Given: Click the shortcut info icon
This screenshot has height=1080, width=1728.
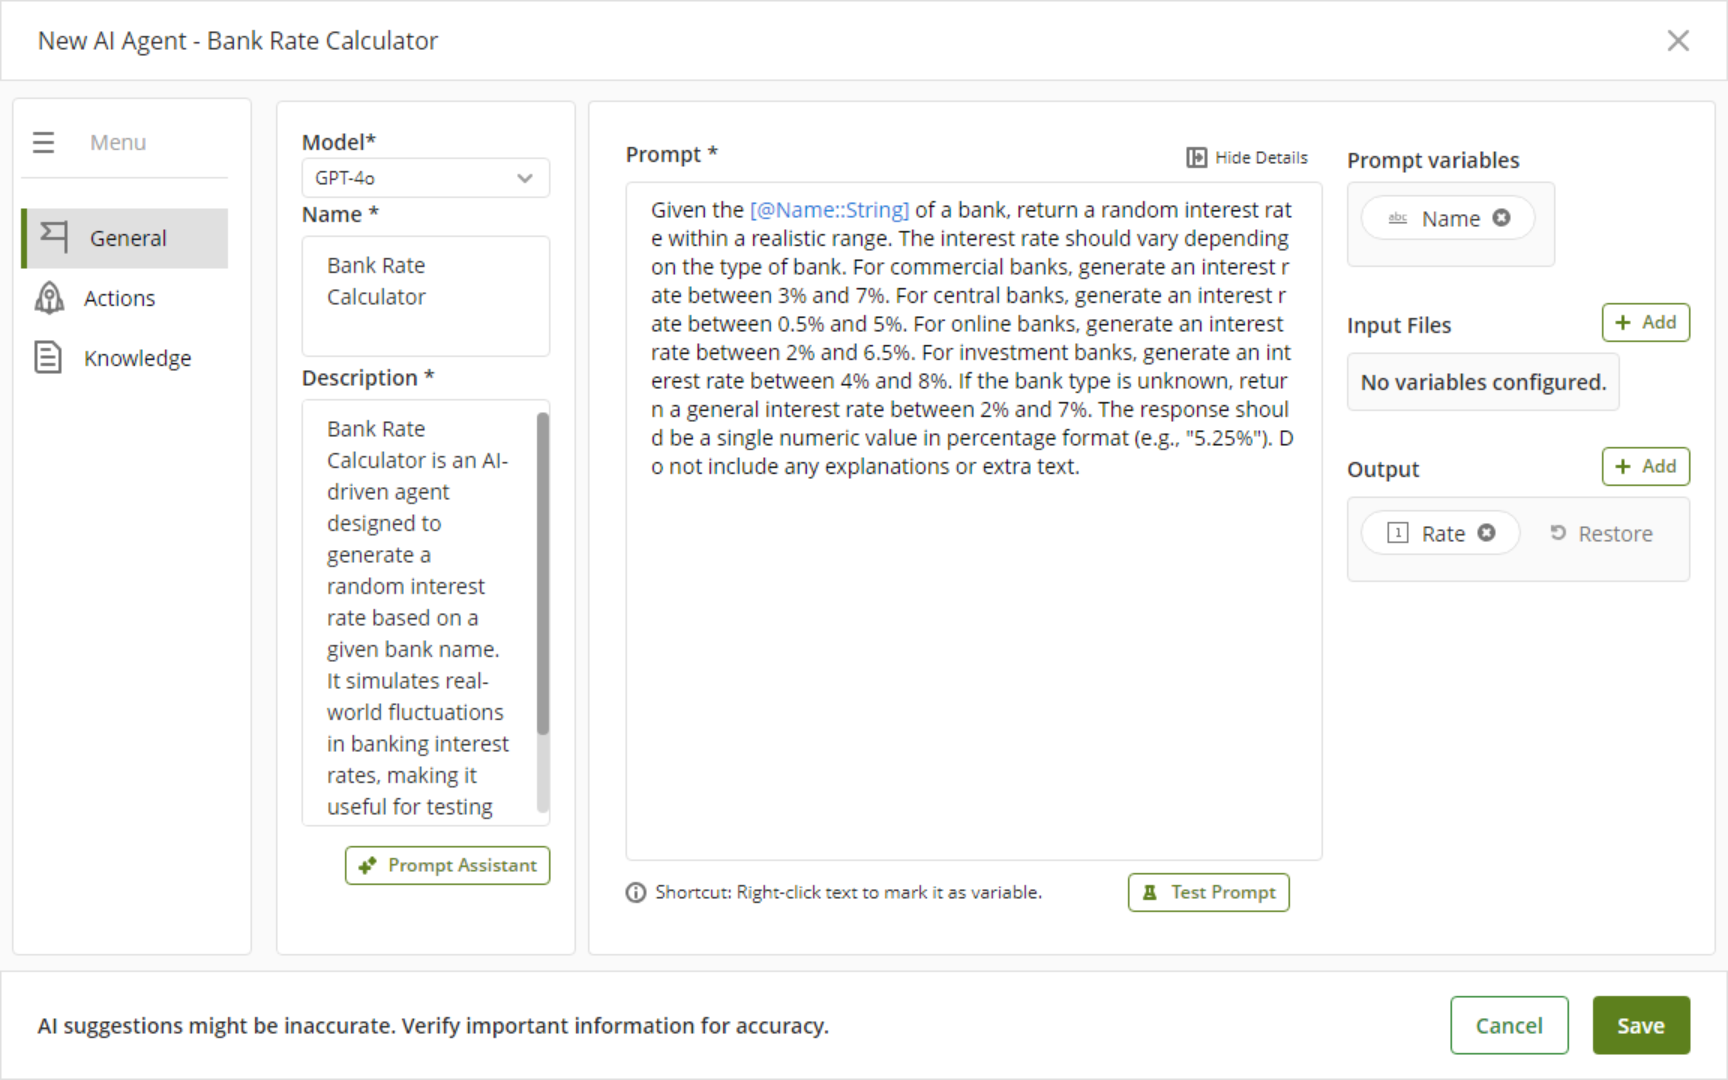Looking at the screenshot, I should (x=636, y=893).
